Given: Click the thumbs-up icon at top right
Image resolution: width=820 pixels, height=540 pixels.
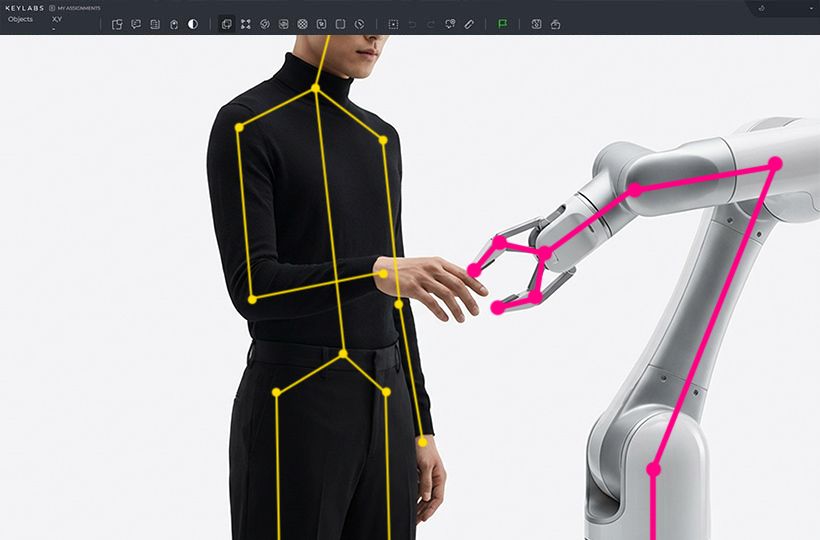Looking at the screenshot, I should point(761,8).
